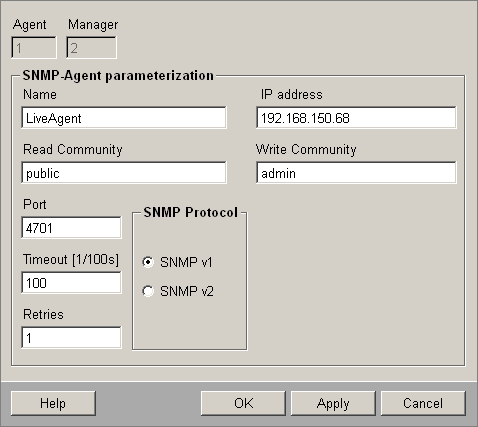Select the Port field showing 4701

(x=71, y=227)
